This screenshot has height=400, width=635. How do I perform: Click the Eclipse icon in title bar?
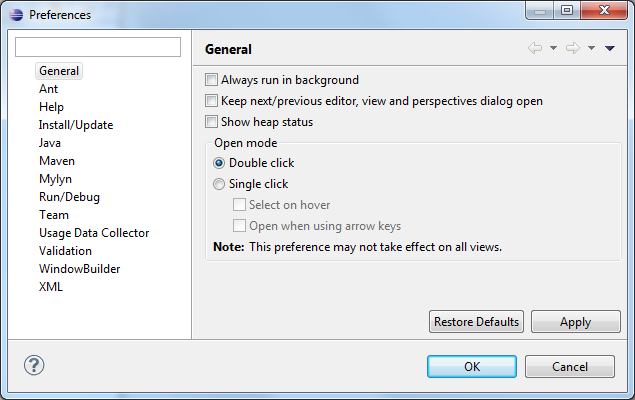tap(16, 15)
